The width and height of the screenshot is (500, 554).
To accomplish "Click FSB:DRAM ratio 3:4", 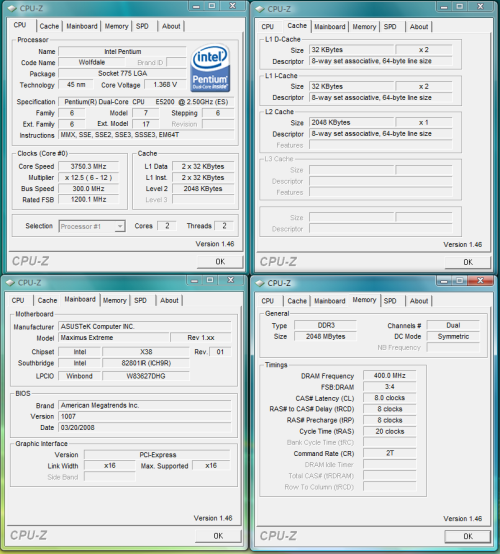I will point(389,387).
